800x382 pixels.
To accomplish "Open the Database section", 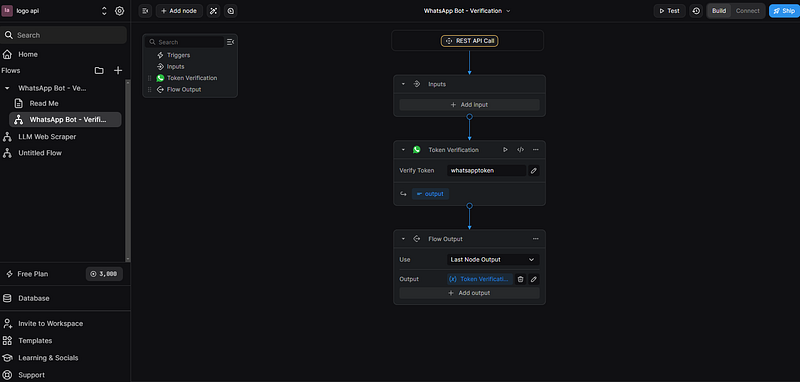I will [34, 298].
